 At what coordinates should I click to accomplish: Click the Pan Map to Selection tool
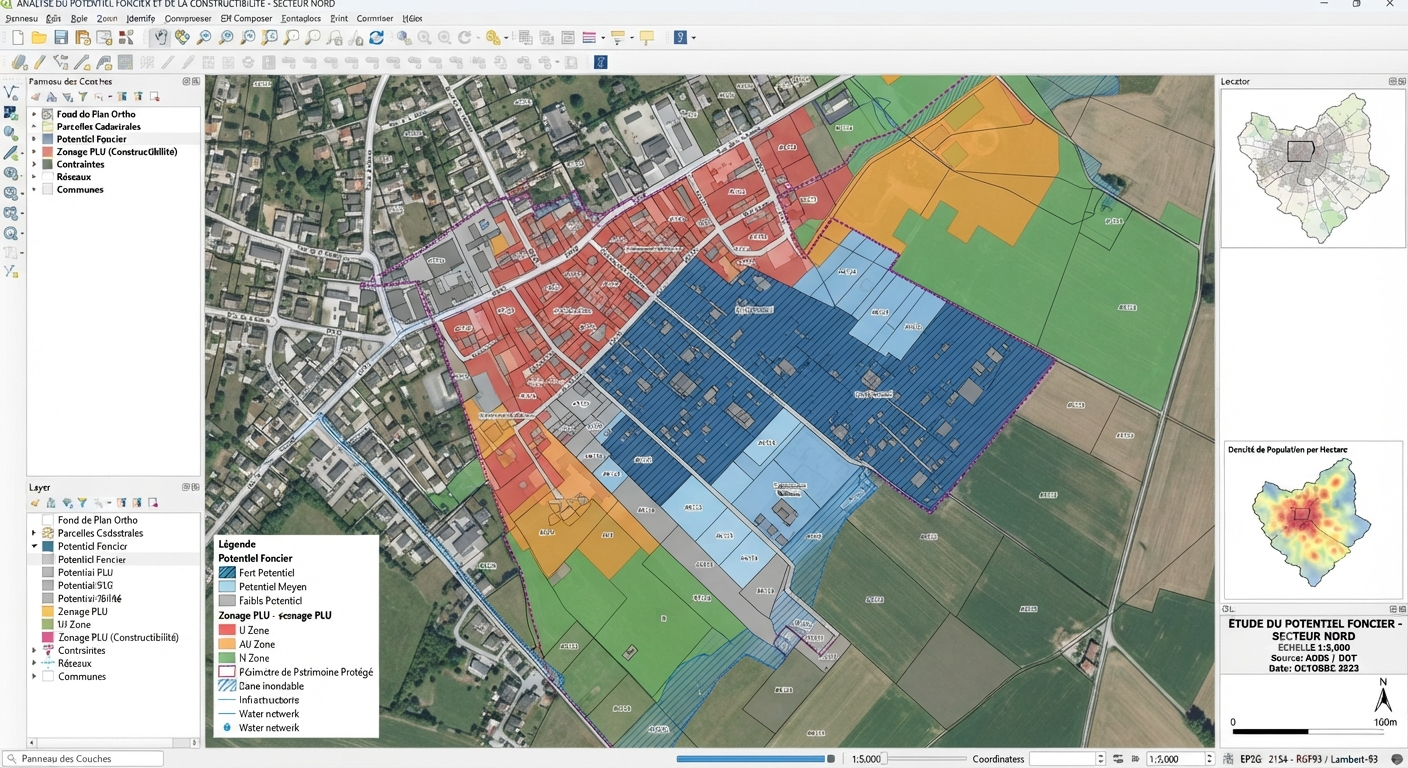pyautogui.click(x=182, y=38)
